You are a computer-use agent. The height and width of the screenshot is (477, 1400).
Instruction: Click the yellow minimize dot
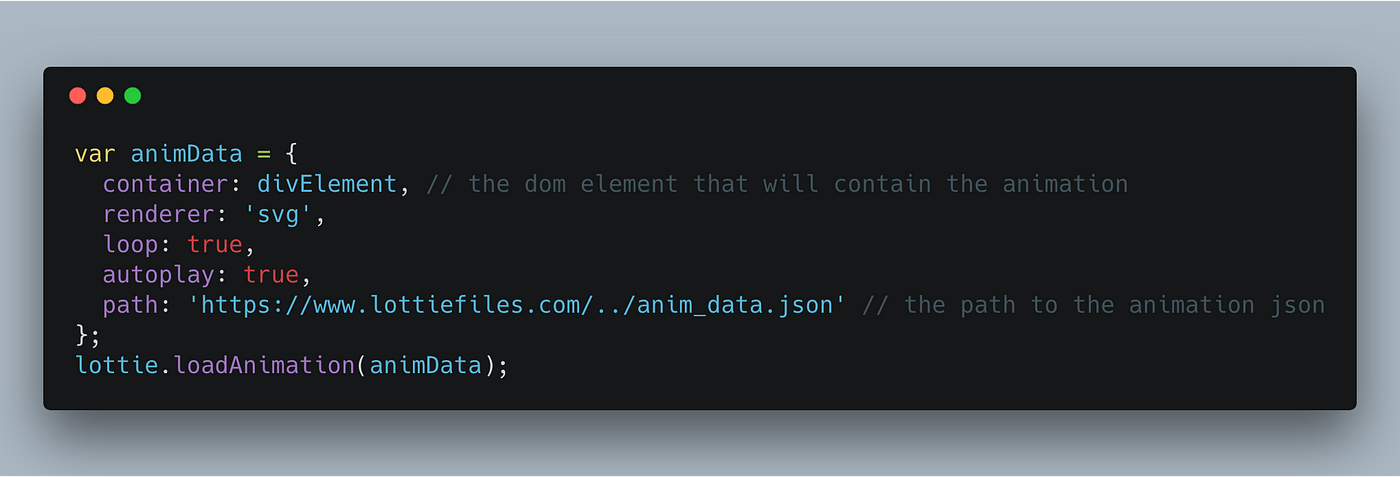pyautogui.click(x=105, y=96)
